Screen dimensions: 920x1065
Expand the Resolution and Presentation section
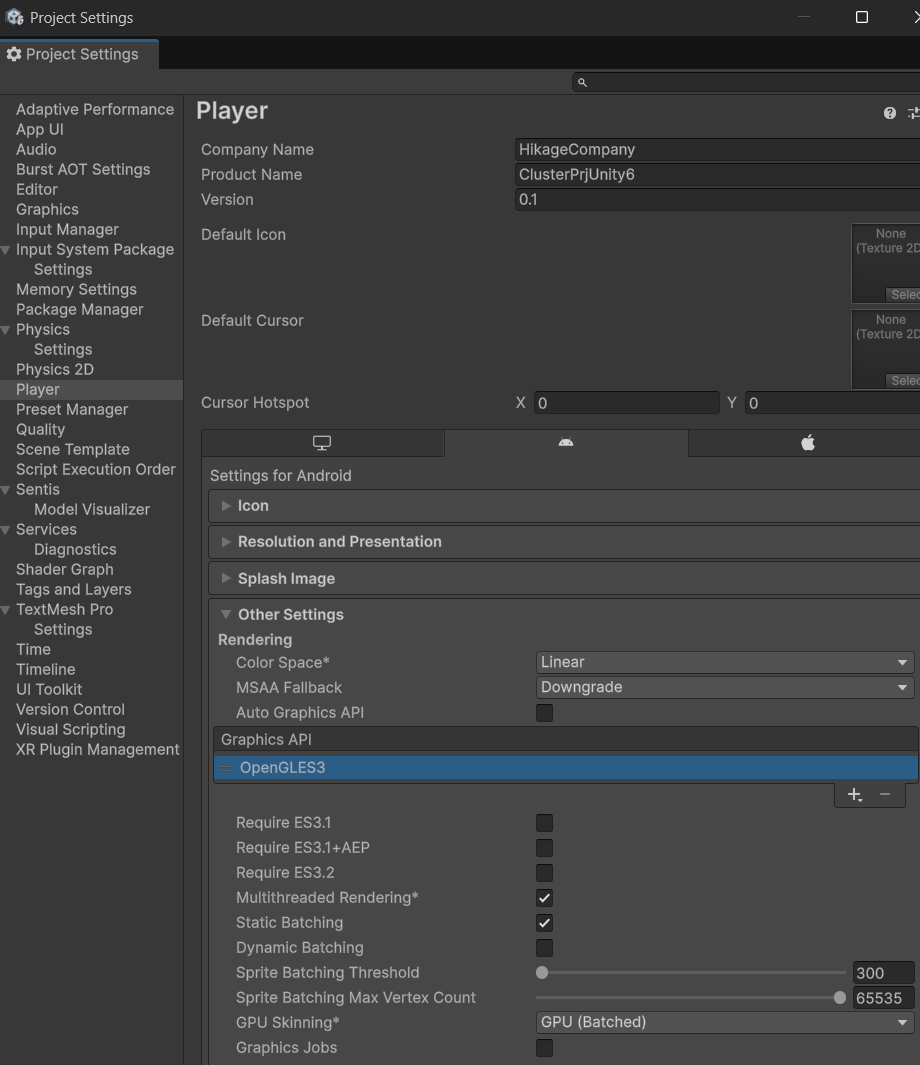tap(339, 542)
